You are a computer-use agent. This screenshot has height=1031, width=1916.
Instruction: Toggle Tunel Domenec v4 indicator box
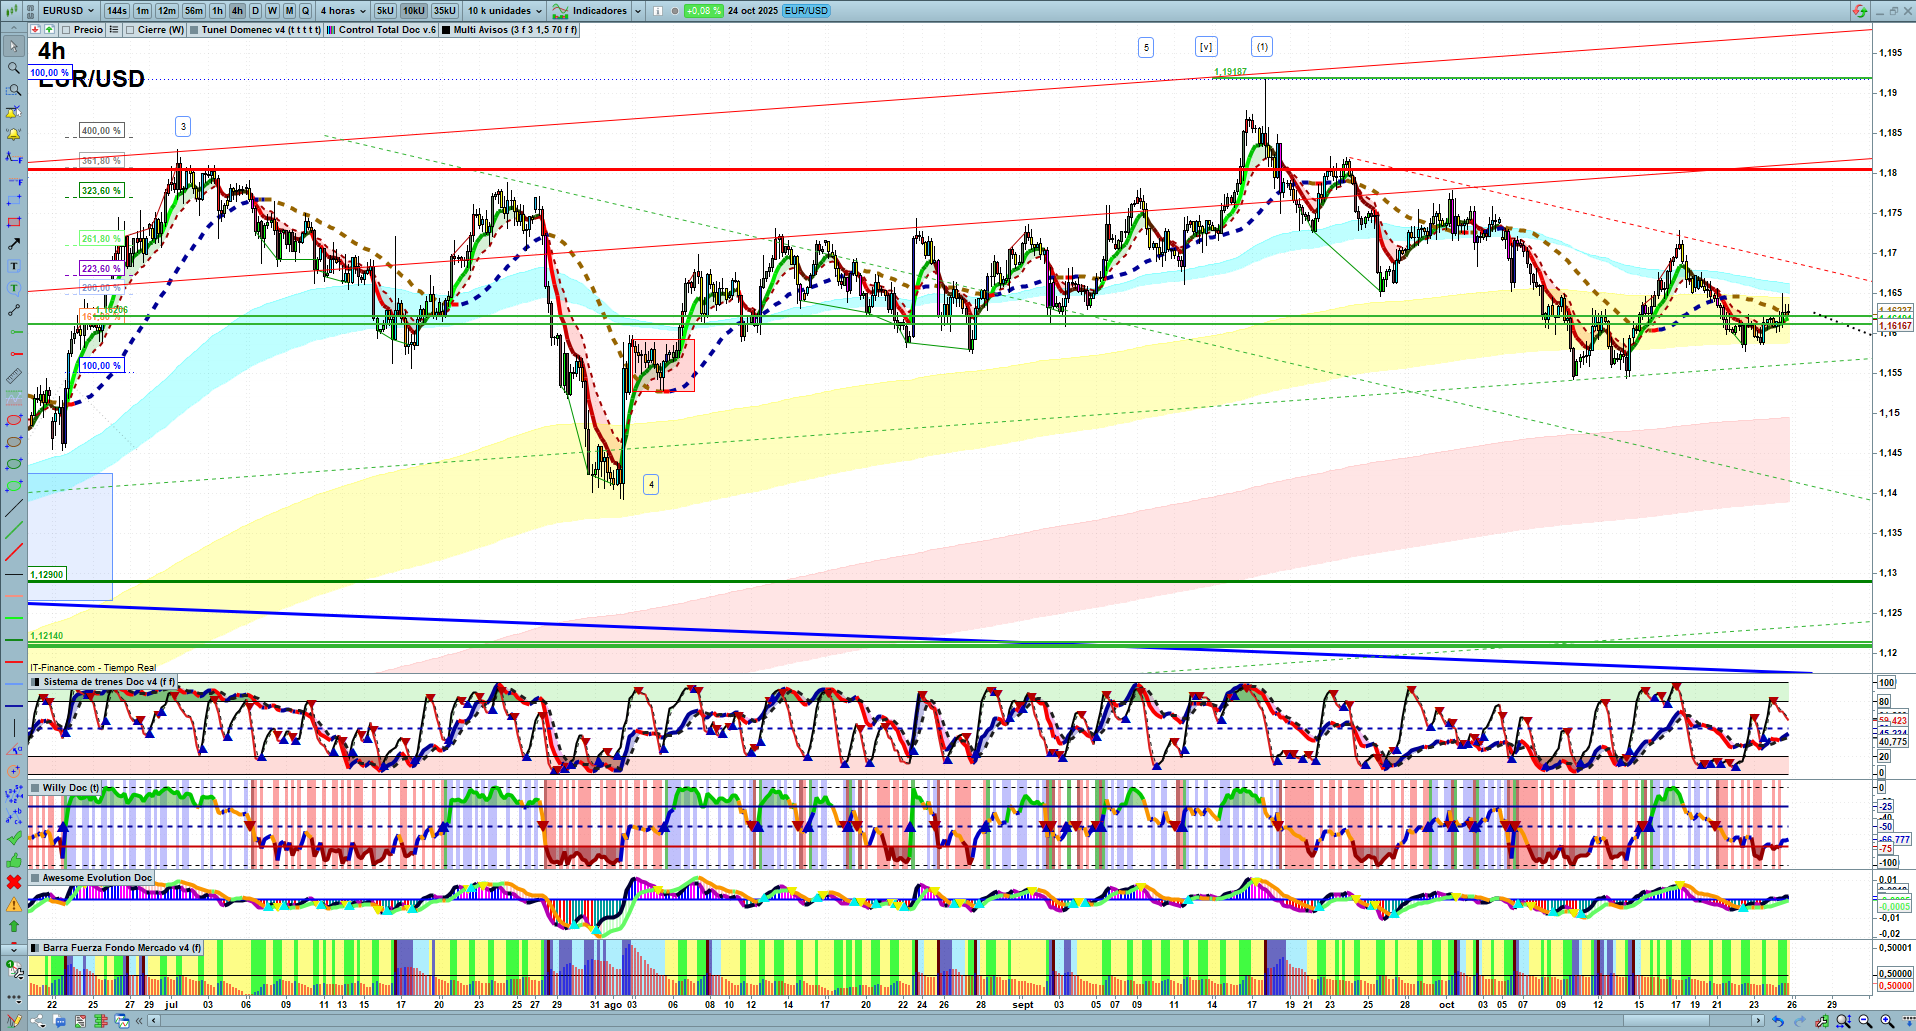[x=194, y=30]
